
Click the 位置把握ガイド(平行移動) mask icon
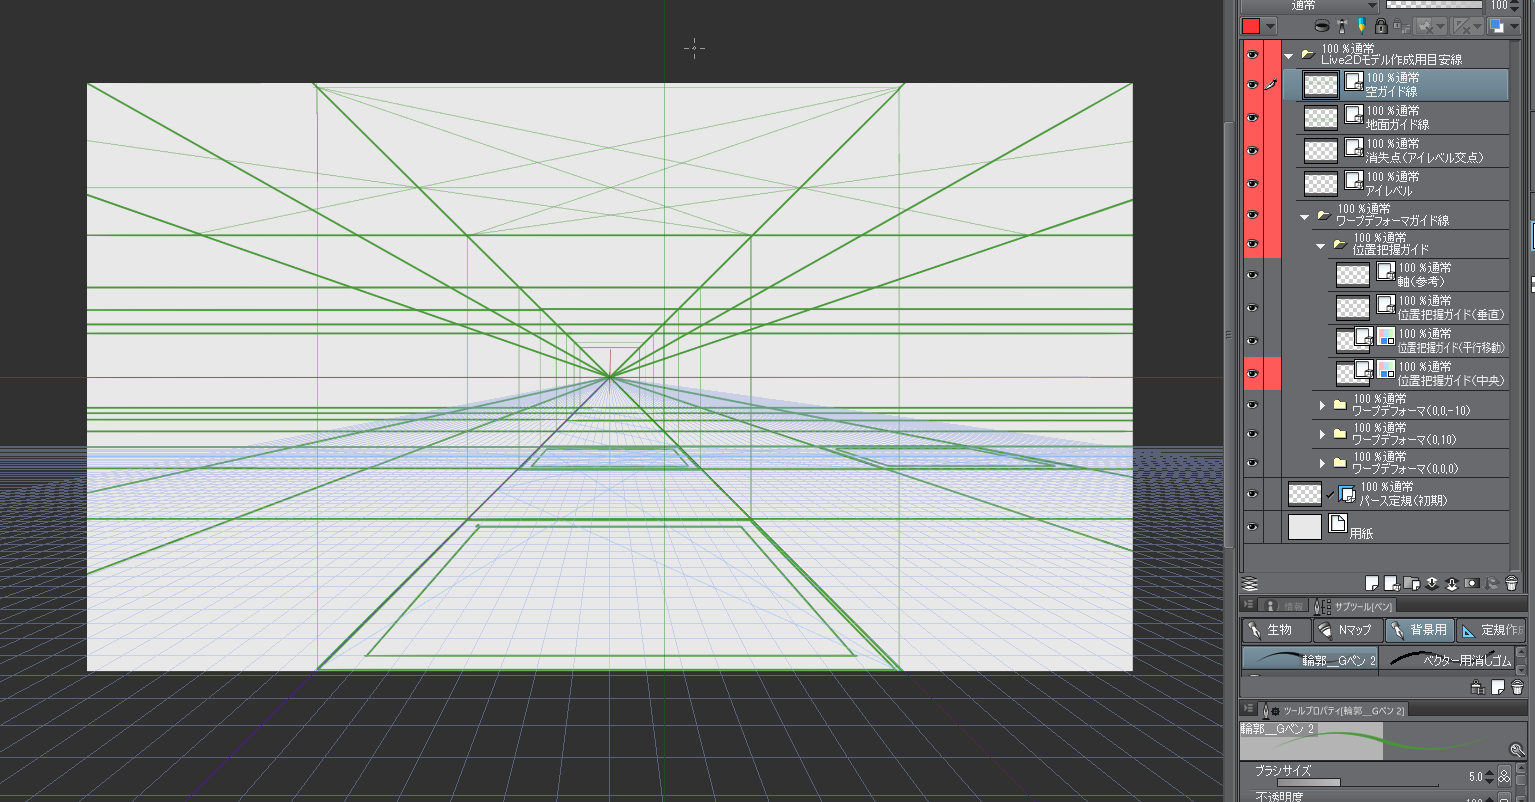[x=1386, y=336]
